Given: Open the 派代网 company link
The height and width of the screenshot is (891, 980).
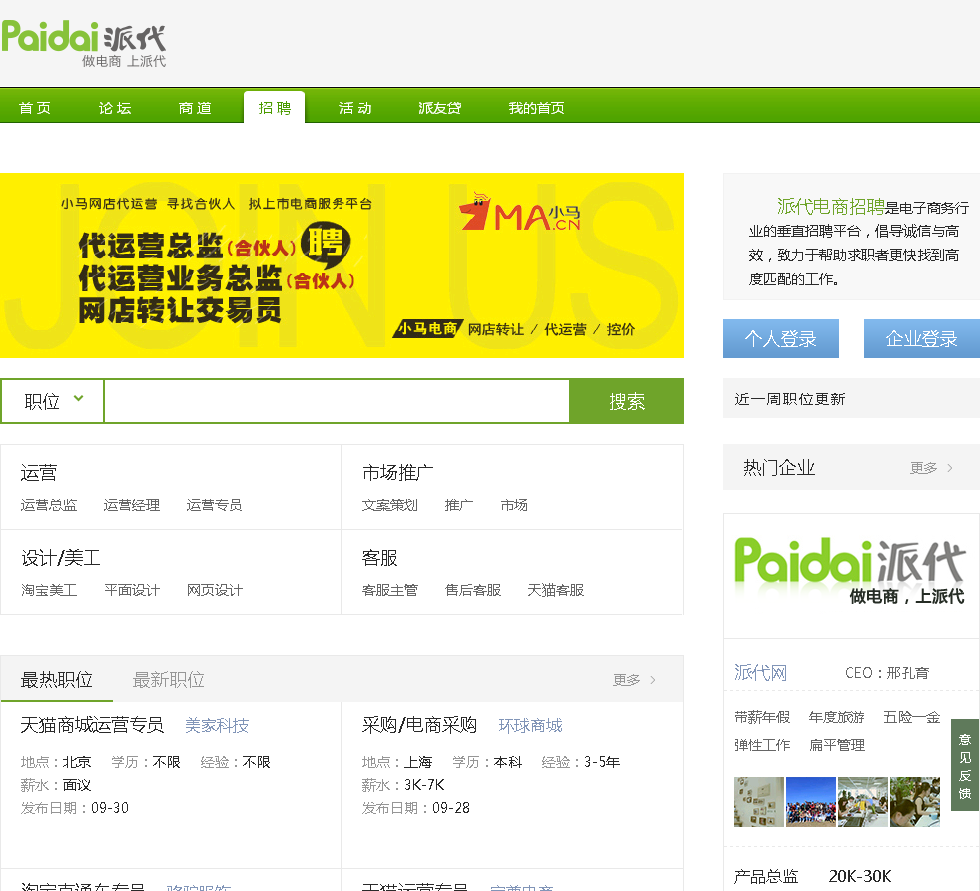Looking at the screenshot, I should (760, 672).
